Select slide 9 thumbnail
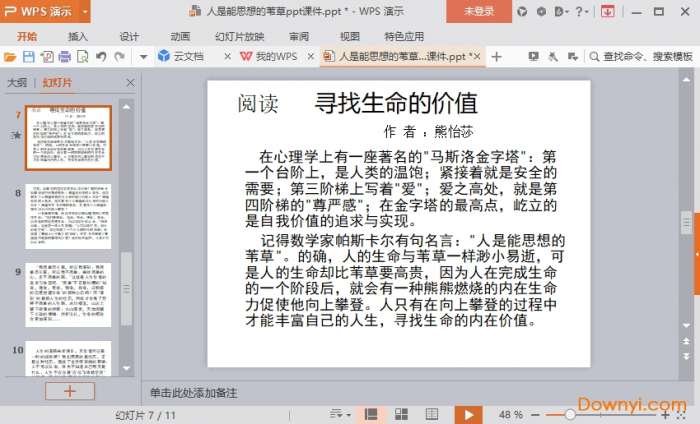 coord(68,295)
